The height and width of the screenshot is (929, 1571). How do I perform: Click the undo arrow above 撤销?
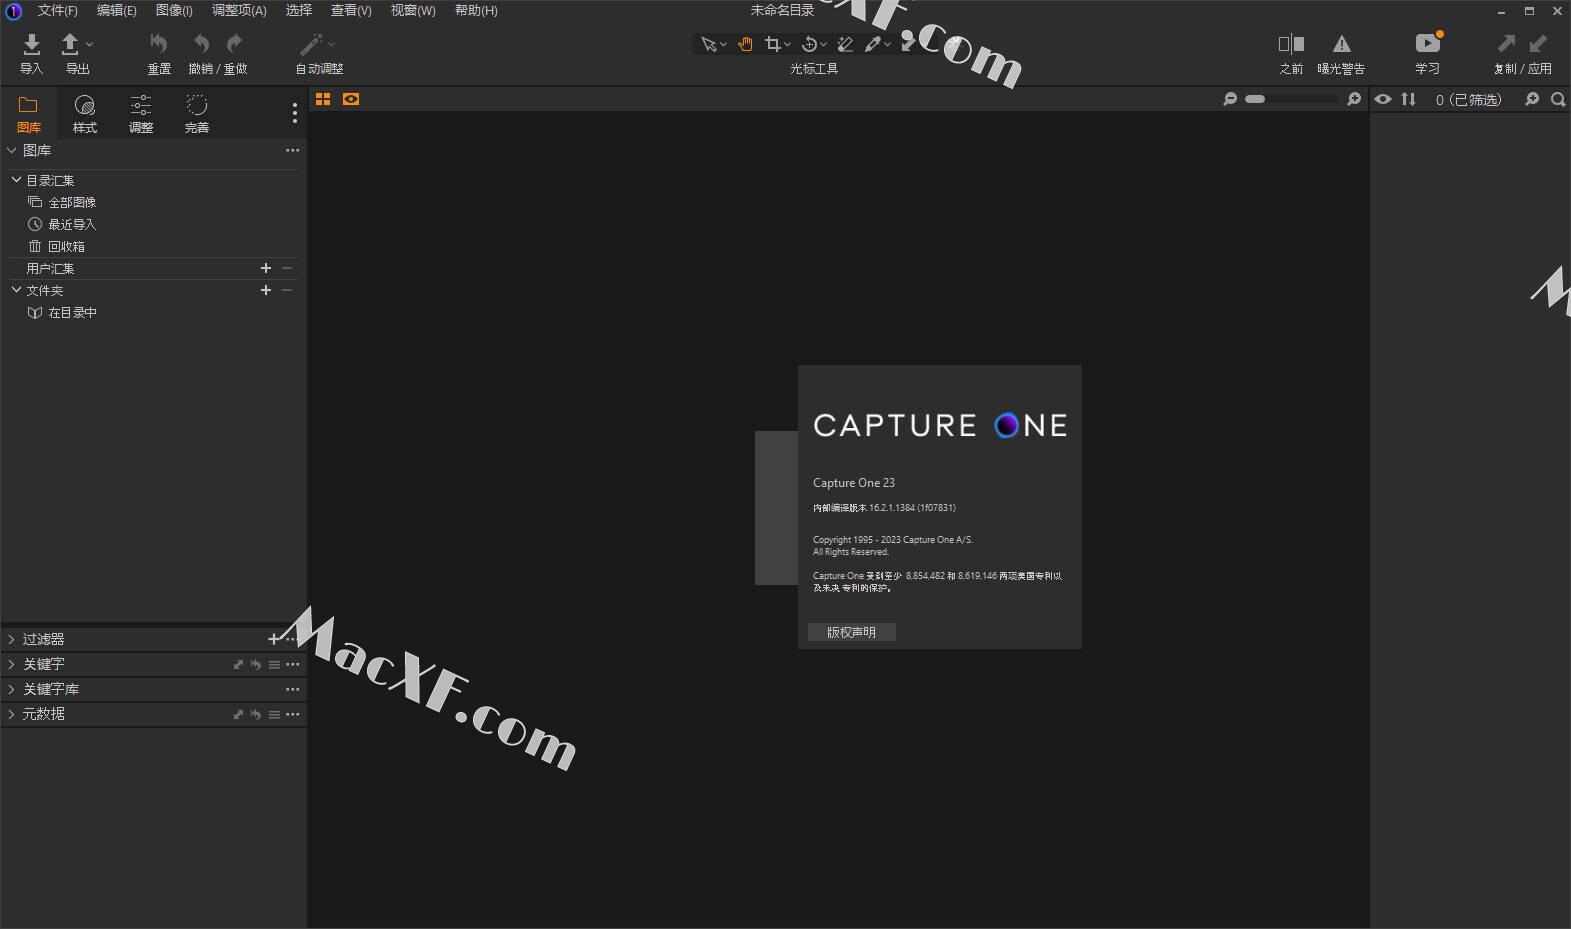[x=202, y=44]
